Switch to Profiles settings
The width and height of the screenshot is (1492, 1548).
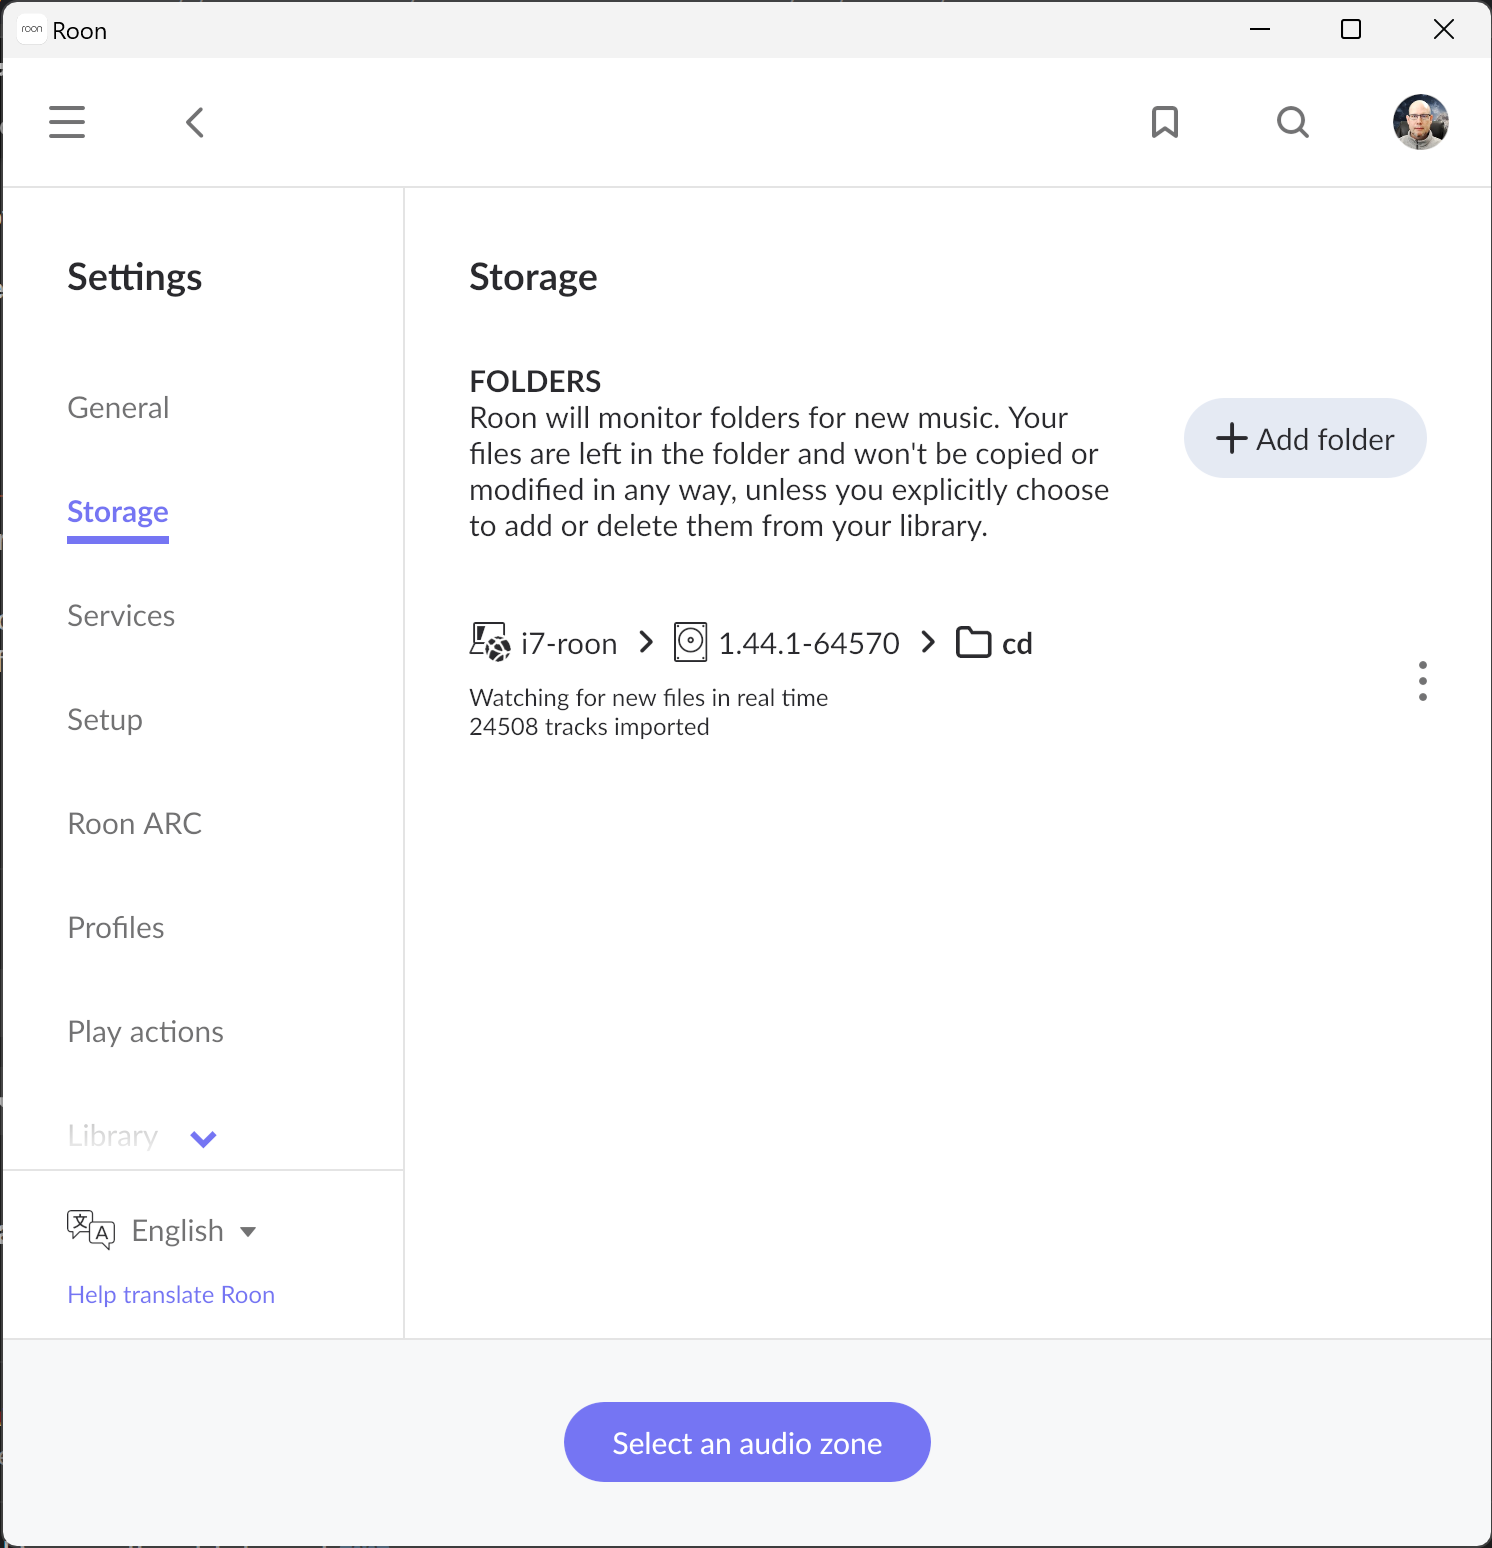click(116, 928)
